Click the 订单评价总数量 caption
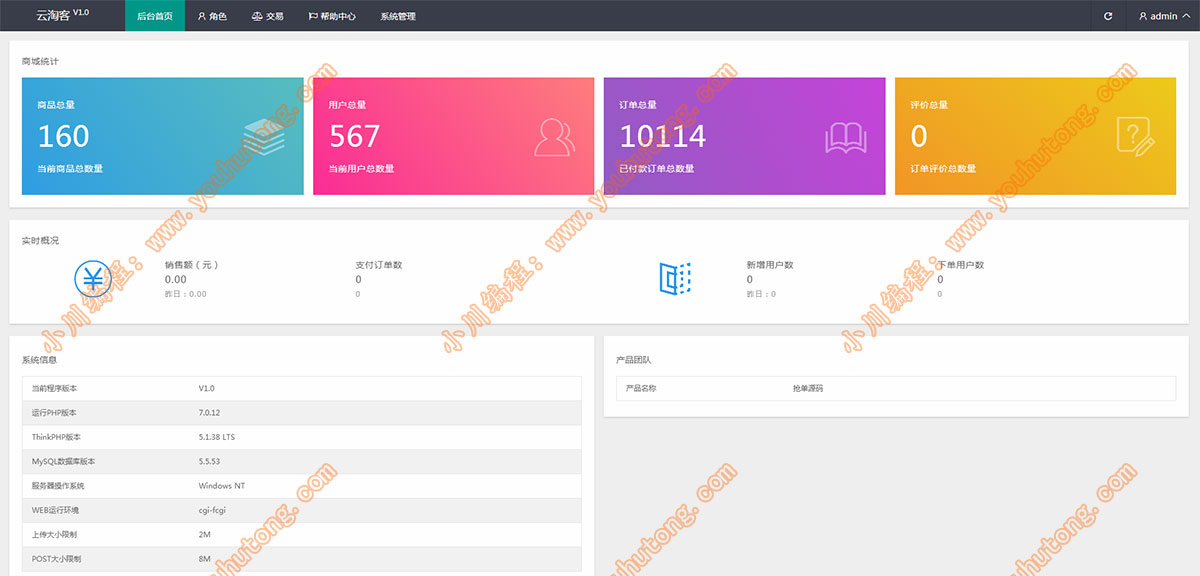 tap(943, 169)
